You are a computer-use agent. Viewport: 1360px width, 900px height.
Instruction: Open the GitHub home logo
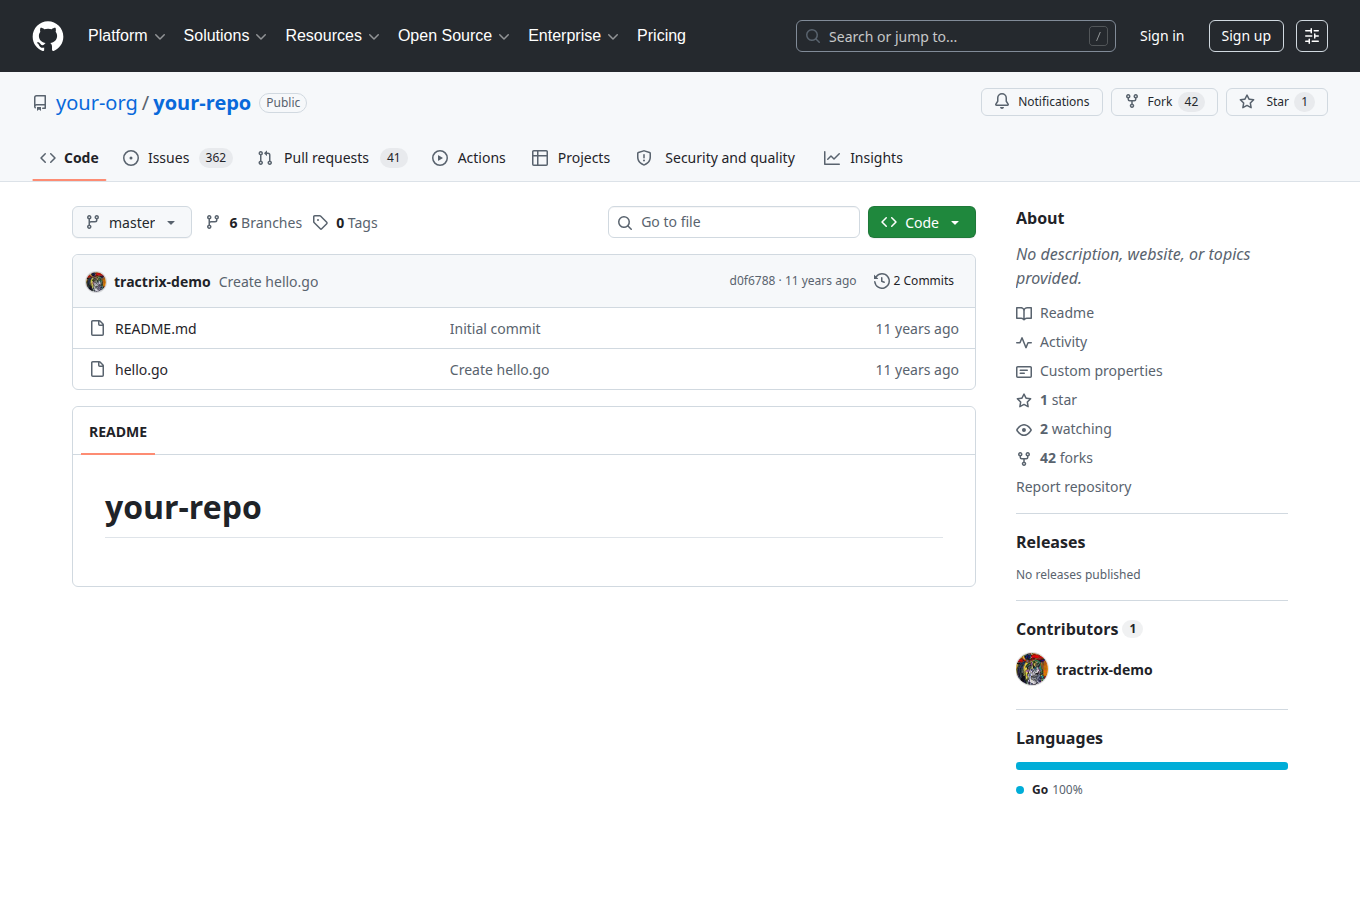coord(48,36)
